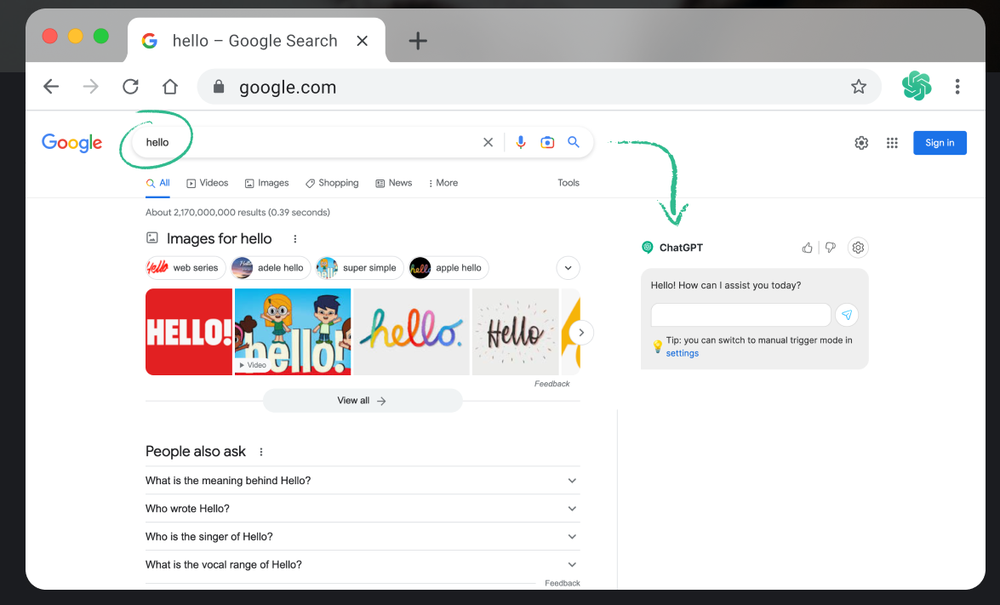This screenshot has width=1000, height=605.
Task: Click the browser back arrow
Action: (x=51, y=87)
